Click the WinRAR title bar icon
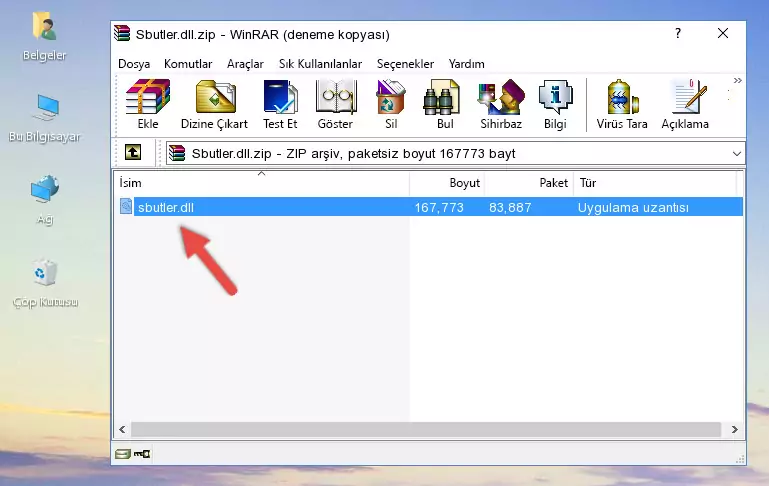Screen dimensions: 769x486 tap(122, 33)
